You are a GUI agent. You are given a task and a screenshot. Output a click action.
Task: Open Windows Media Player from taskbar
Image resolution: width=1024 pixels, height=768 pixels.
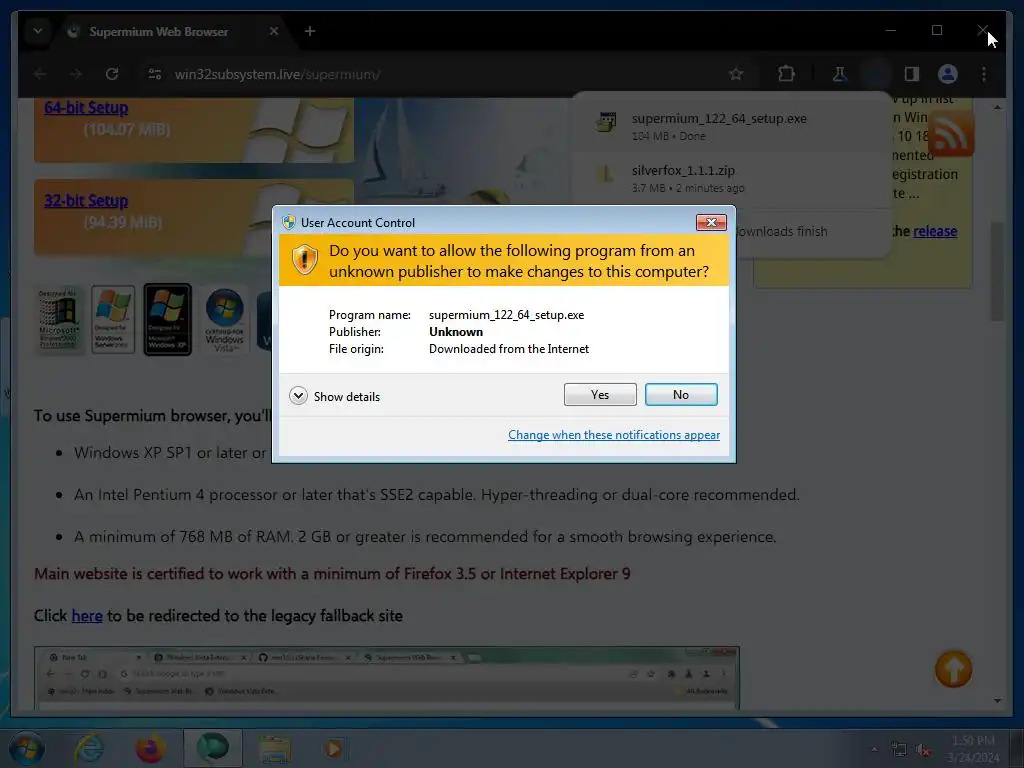pyautogui.click(x=334, y=748)
